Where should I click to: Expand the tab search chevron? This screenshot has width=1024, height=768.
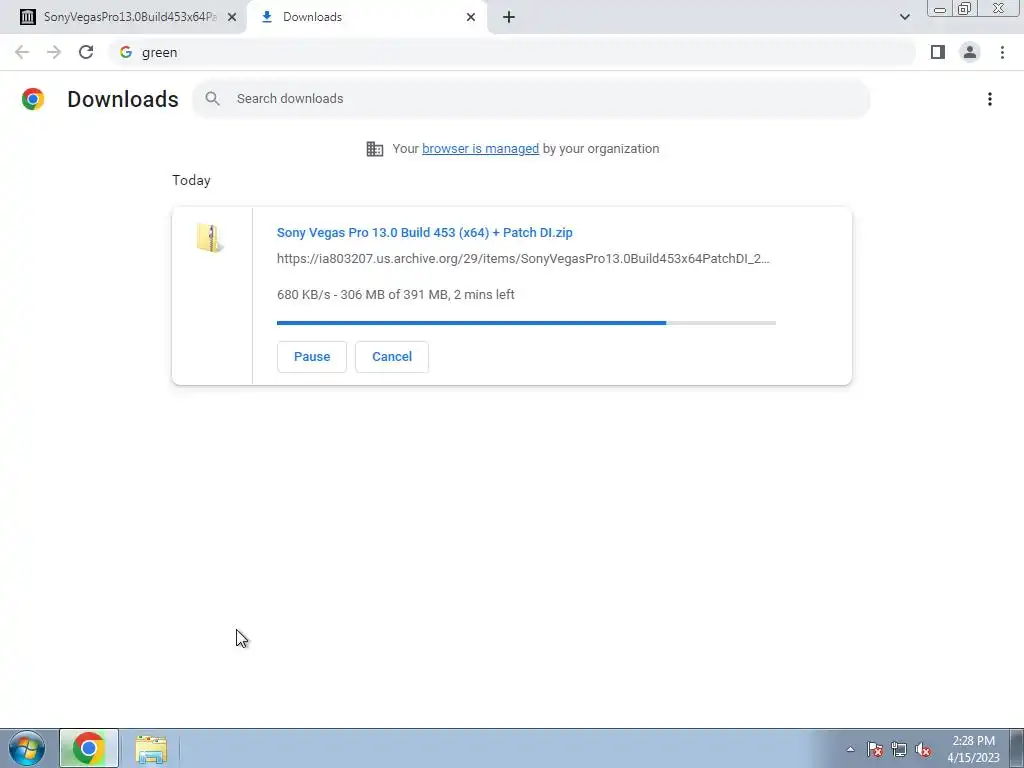pos(904,17)
